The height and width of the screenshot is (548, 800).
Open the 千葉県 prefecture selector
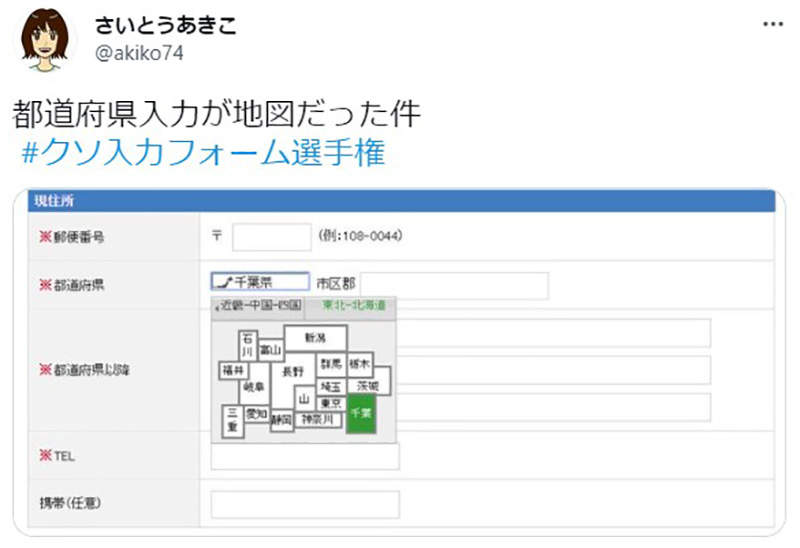point(259,283)
